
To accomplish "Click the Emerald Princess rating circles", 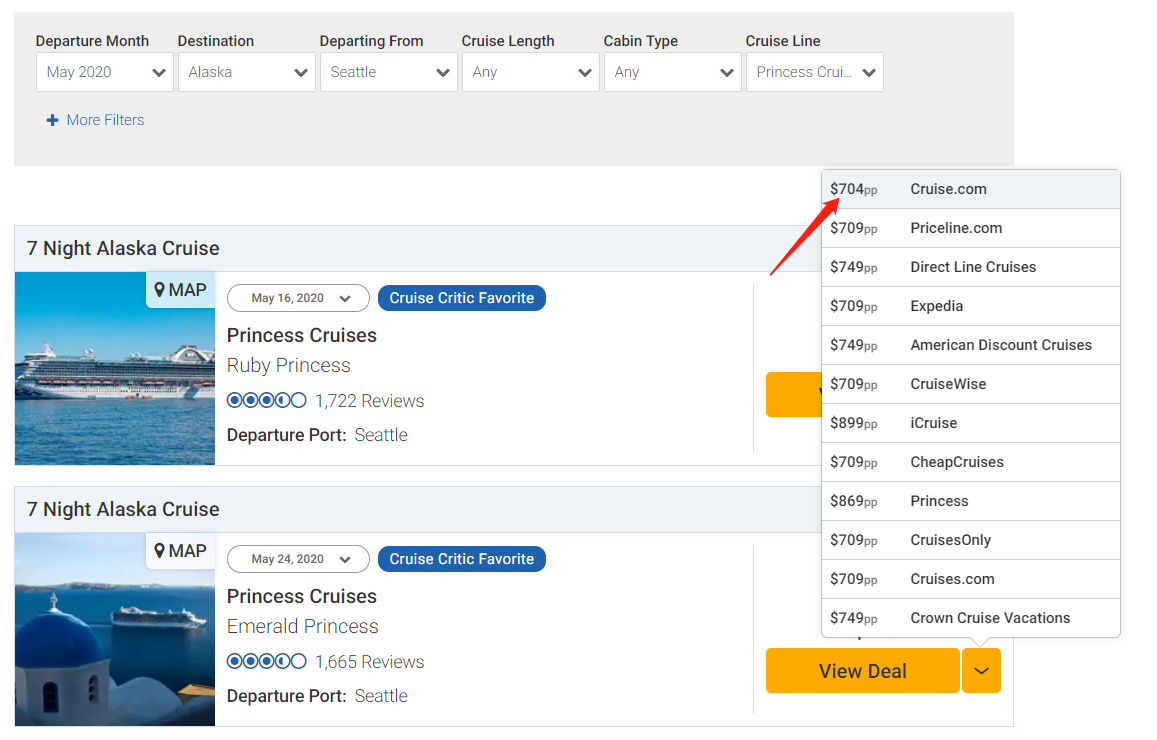I will tap(266, 661).
